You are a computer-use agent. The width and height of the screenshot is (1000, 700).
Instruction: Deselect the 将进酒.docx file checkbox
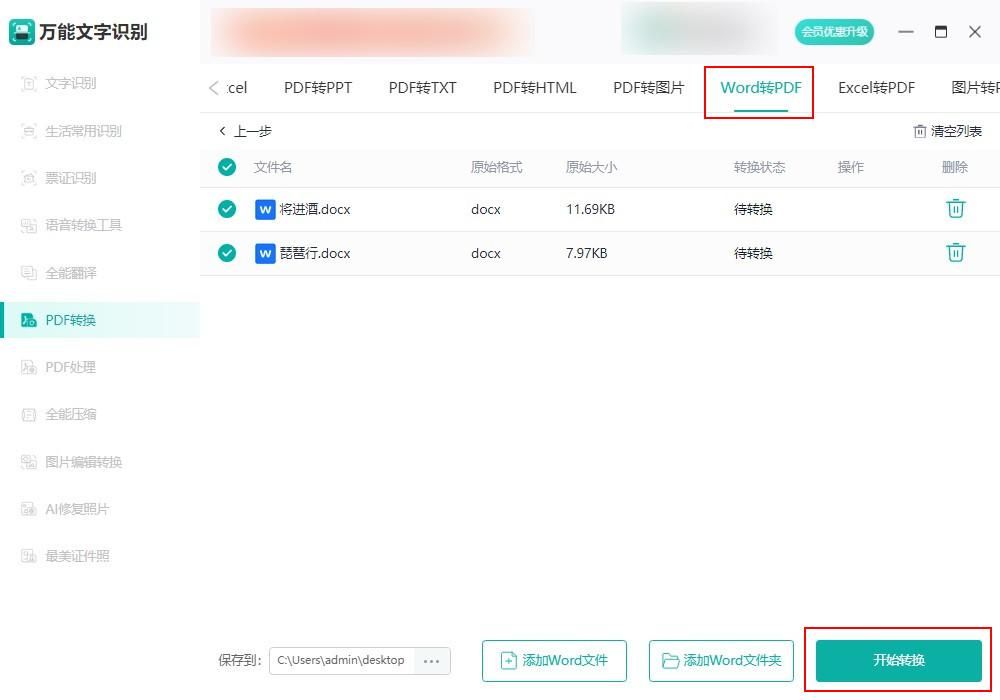(x=226, y=209)
